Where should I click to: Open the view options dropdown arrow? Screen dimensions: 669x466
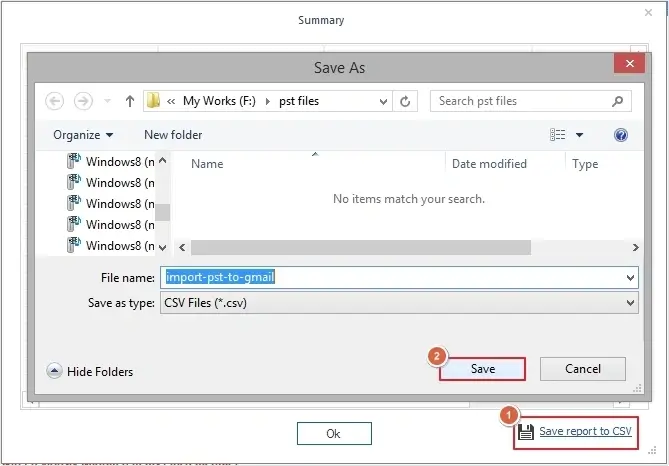579,135
